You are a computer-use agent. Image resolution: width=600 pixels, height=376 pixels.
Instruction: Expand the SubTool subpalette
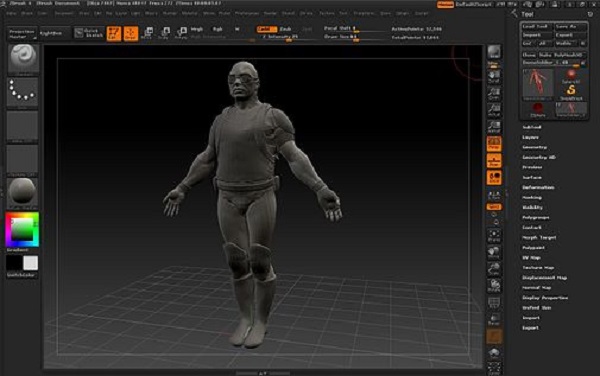click(x=532, y=127)
